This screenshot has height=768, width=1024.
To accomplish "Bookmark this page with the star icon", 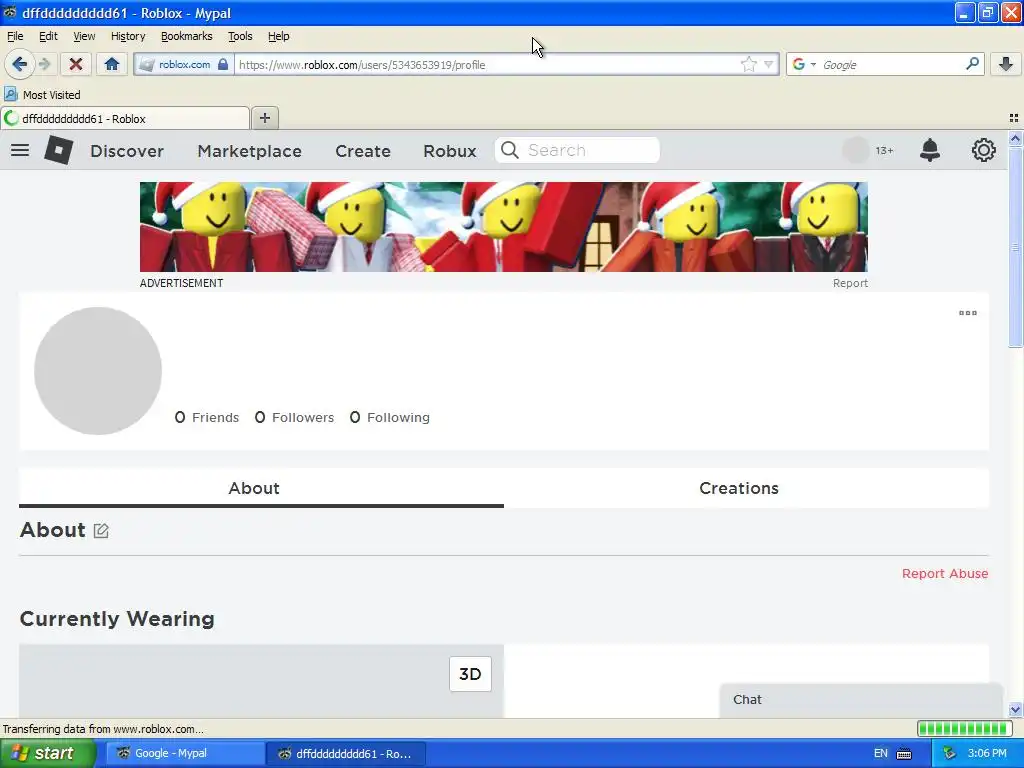I will (x=748, y=64).
